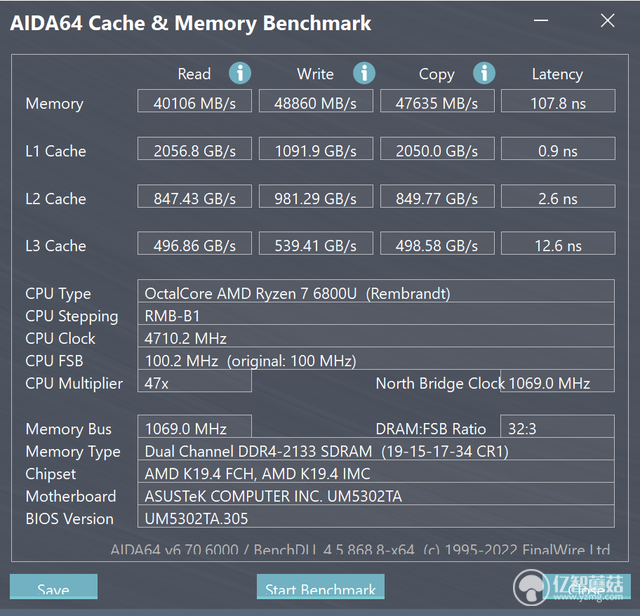The height and width of the screenshot is (616, 640).
Task: Click the DRAM:FSB Ratio 32:3 field
Action: click(557, 427)
